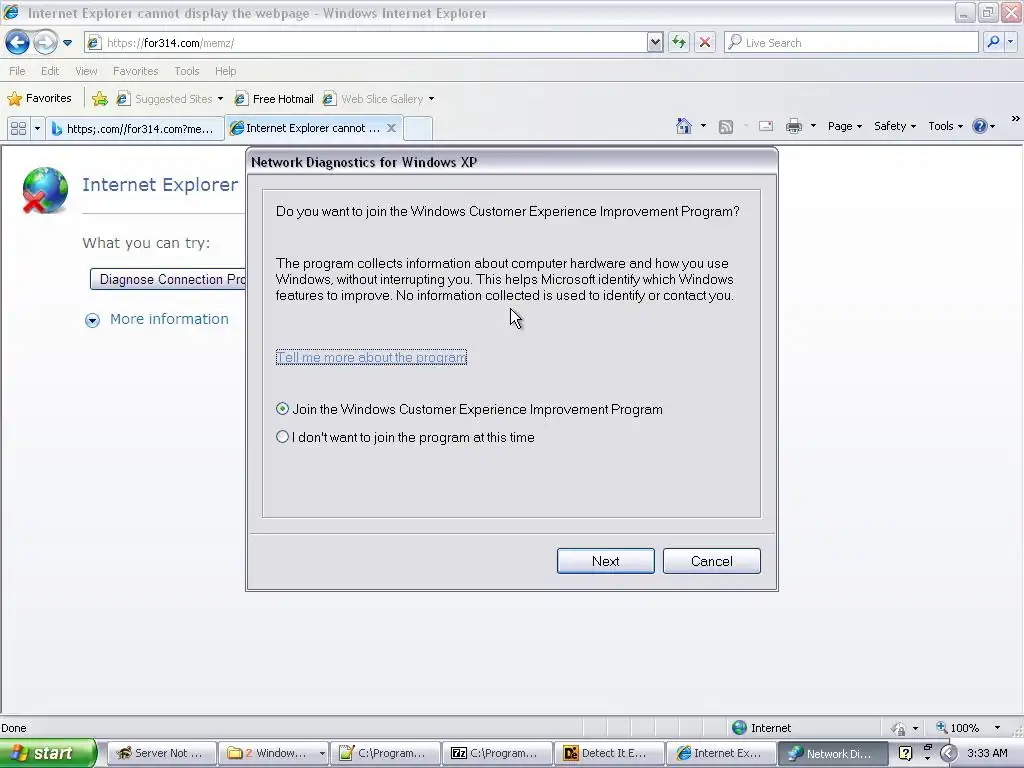Open the Server Not taskbar item
The width and height of the screenshot is (1024, 768).
tap(161, 753)
